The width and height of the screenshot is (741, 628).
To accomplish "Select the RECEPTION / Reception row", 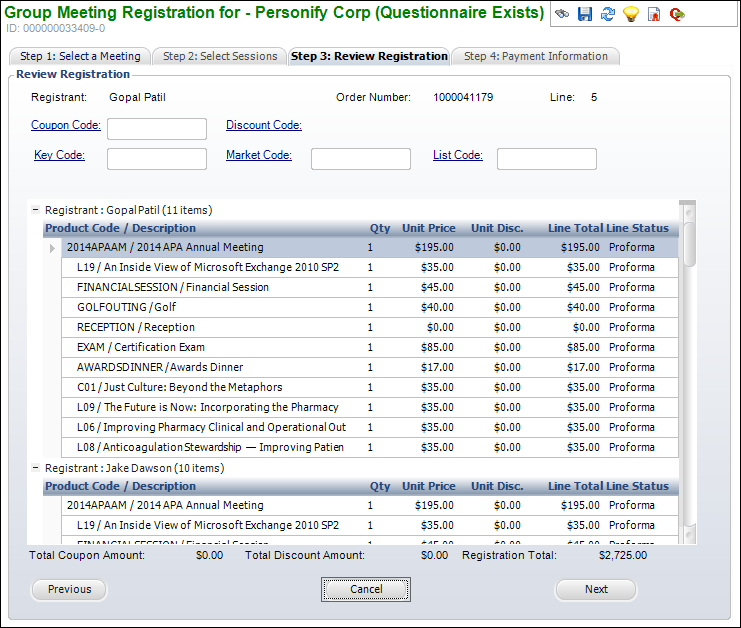I will click(370, 327).
